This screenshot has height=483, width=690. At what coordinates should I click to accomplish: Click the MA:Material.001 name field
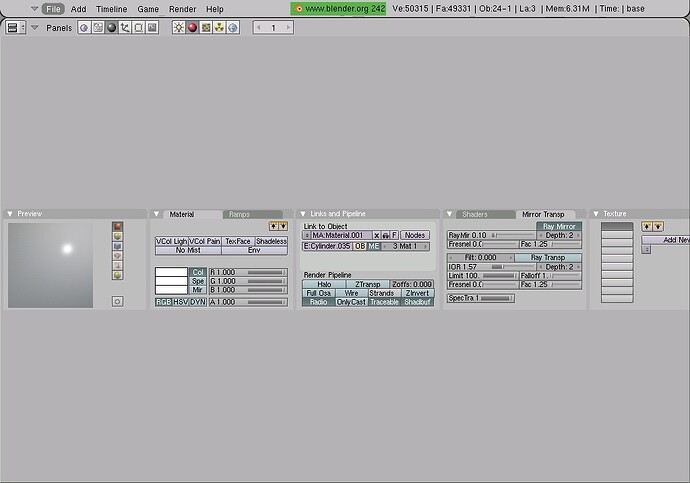[341, 235]
